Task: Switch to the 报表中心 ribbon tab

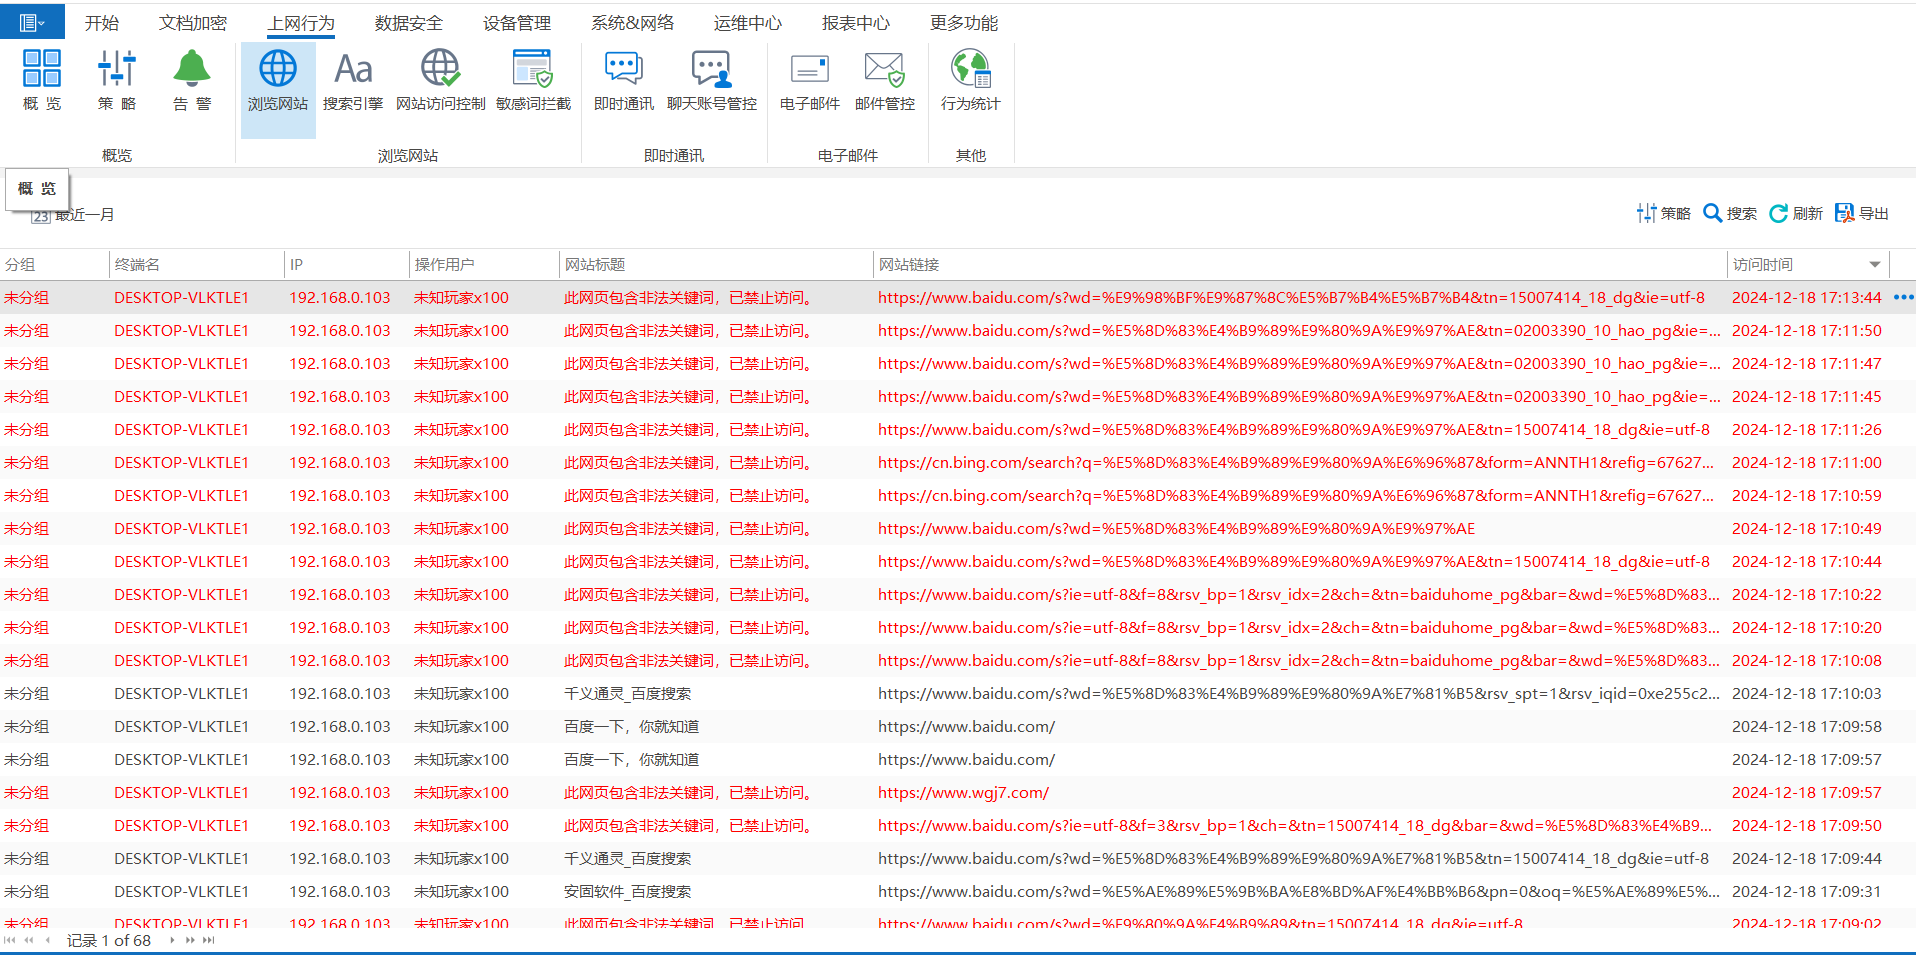Action: point(855,23)
